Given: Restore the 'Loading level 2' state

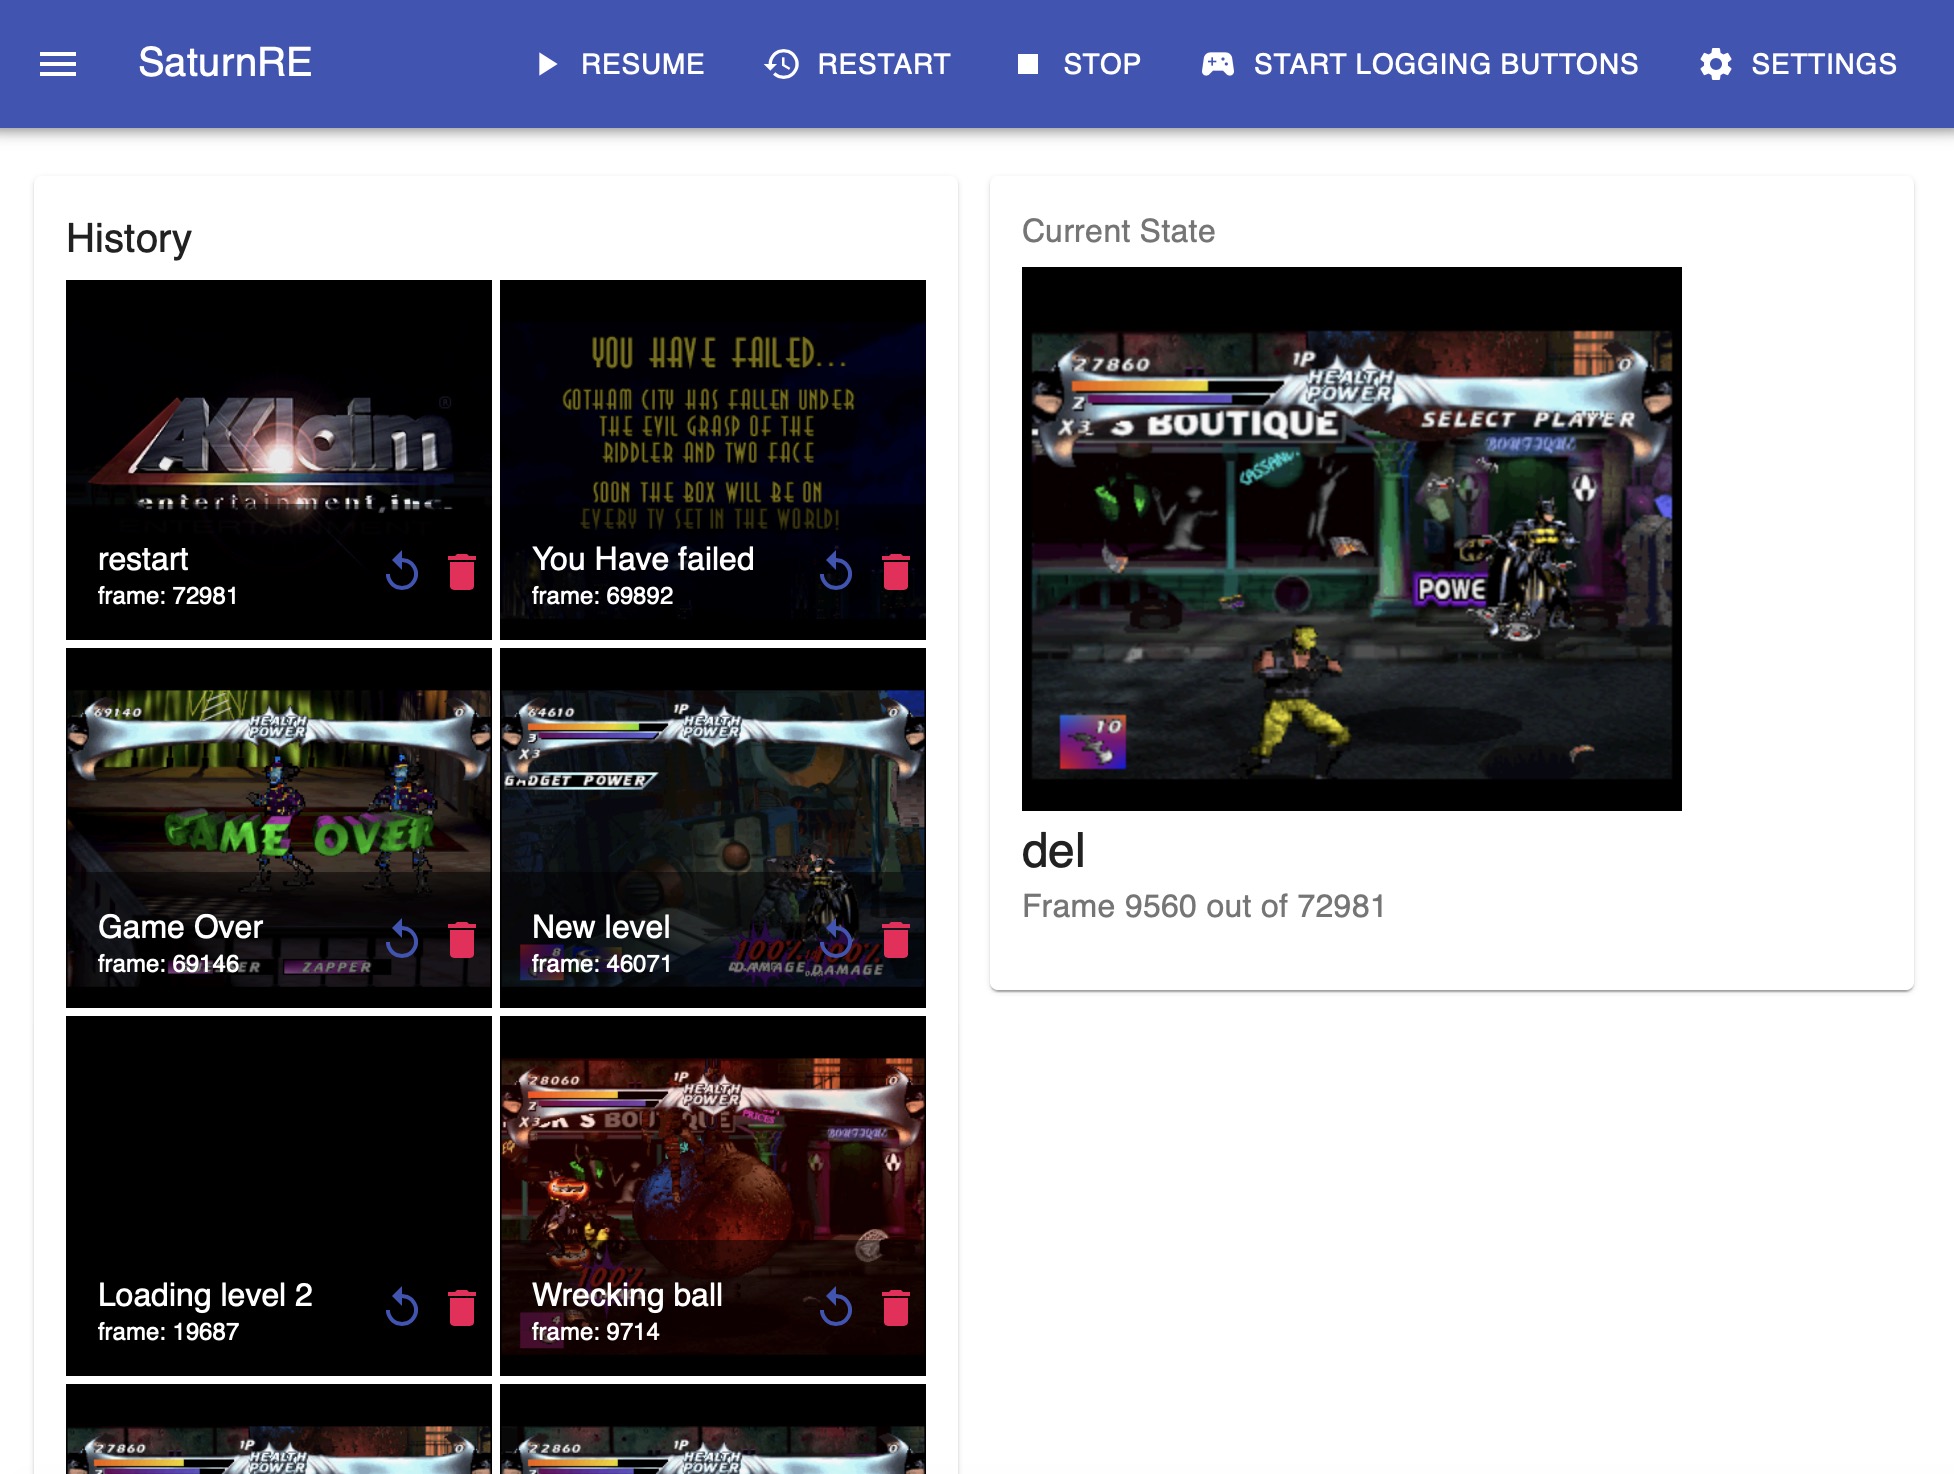Looking at the screenshot, I should [x=402, y=1308].
